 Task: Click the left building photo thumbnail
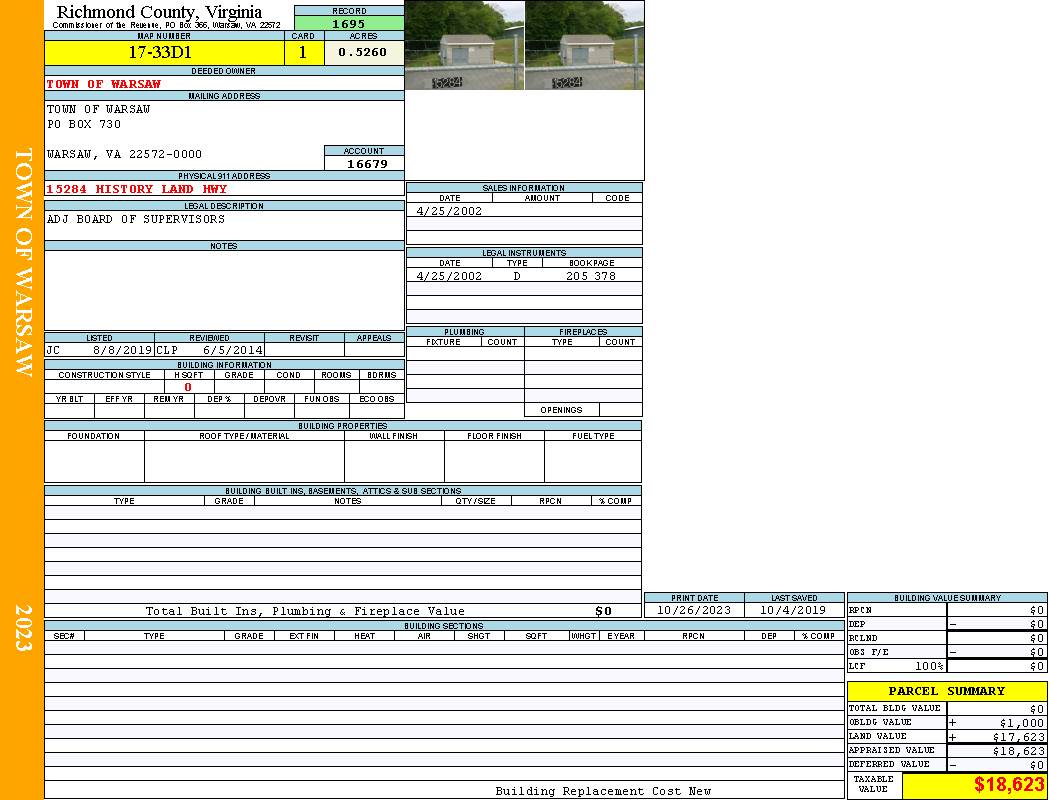[x=464, y=46]
